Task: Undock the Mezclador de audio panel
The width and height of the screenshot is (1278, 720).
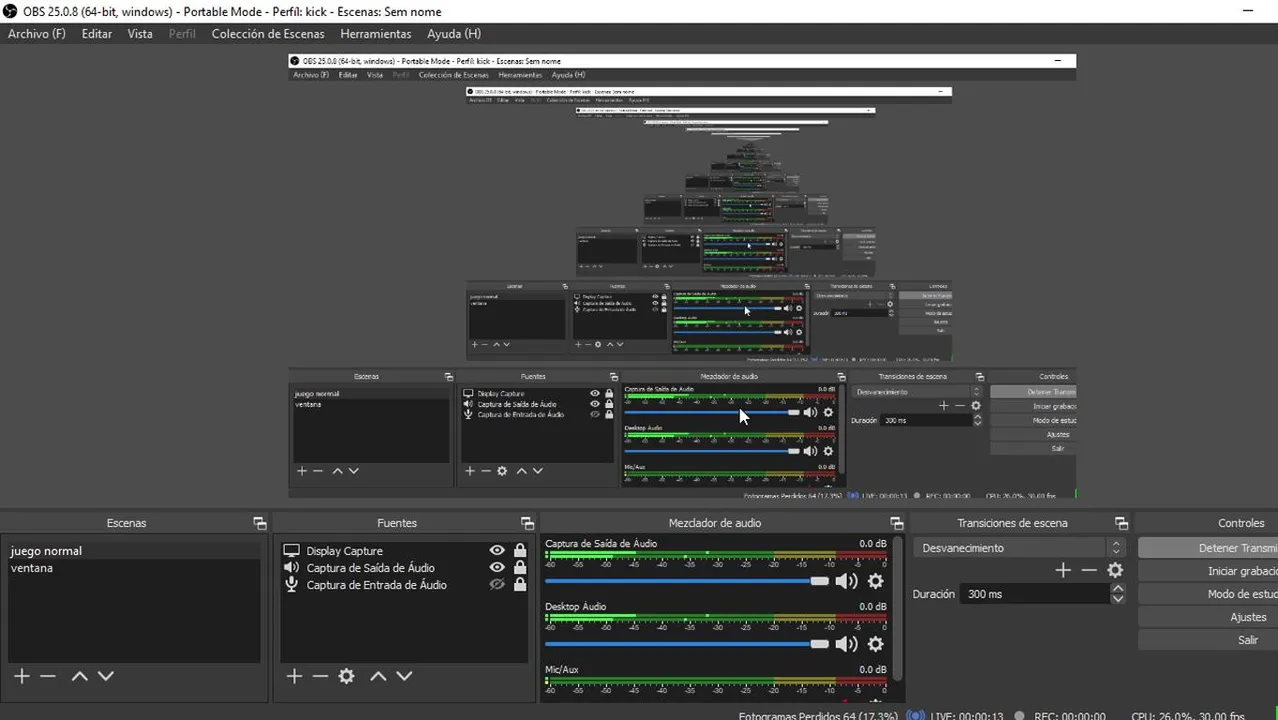Action: pos(896,523)
